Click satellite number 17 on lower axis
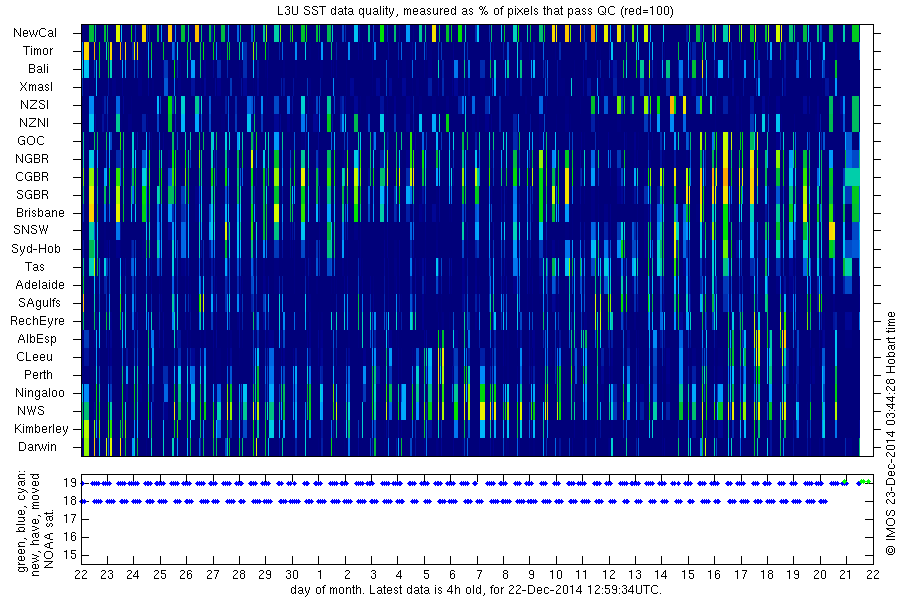This screenshot has width=900, height=600. click(70, 519)
